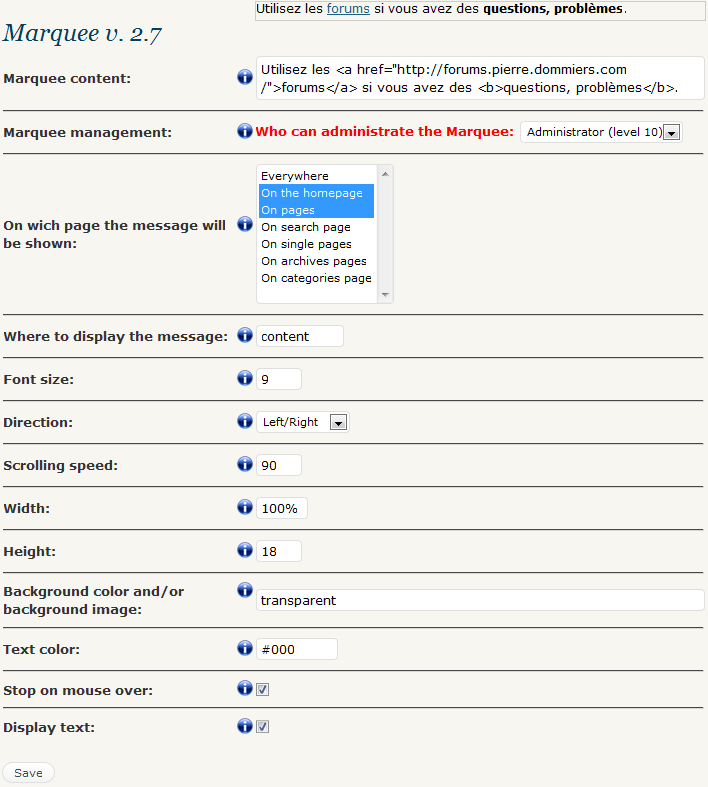Screen dimensions: 708x787
Task: Click the info icon beside Marquee content
Action: [245, 77]
